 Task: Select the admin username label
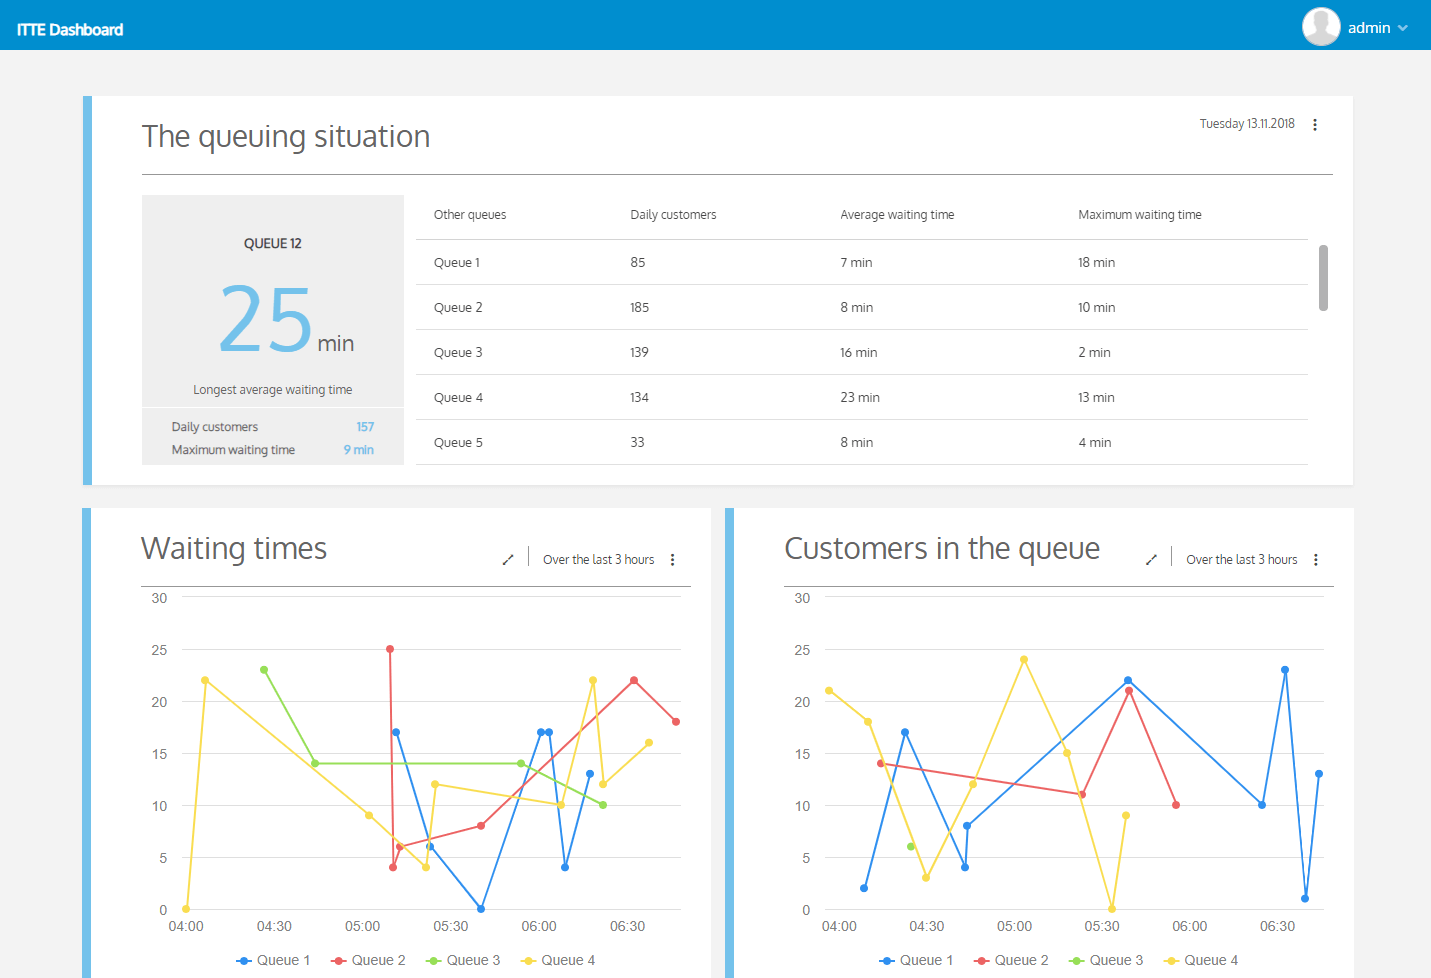pyautogui.click(x=1369, y=28)
